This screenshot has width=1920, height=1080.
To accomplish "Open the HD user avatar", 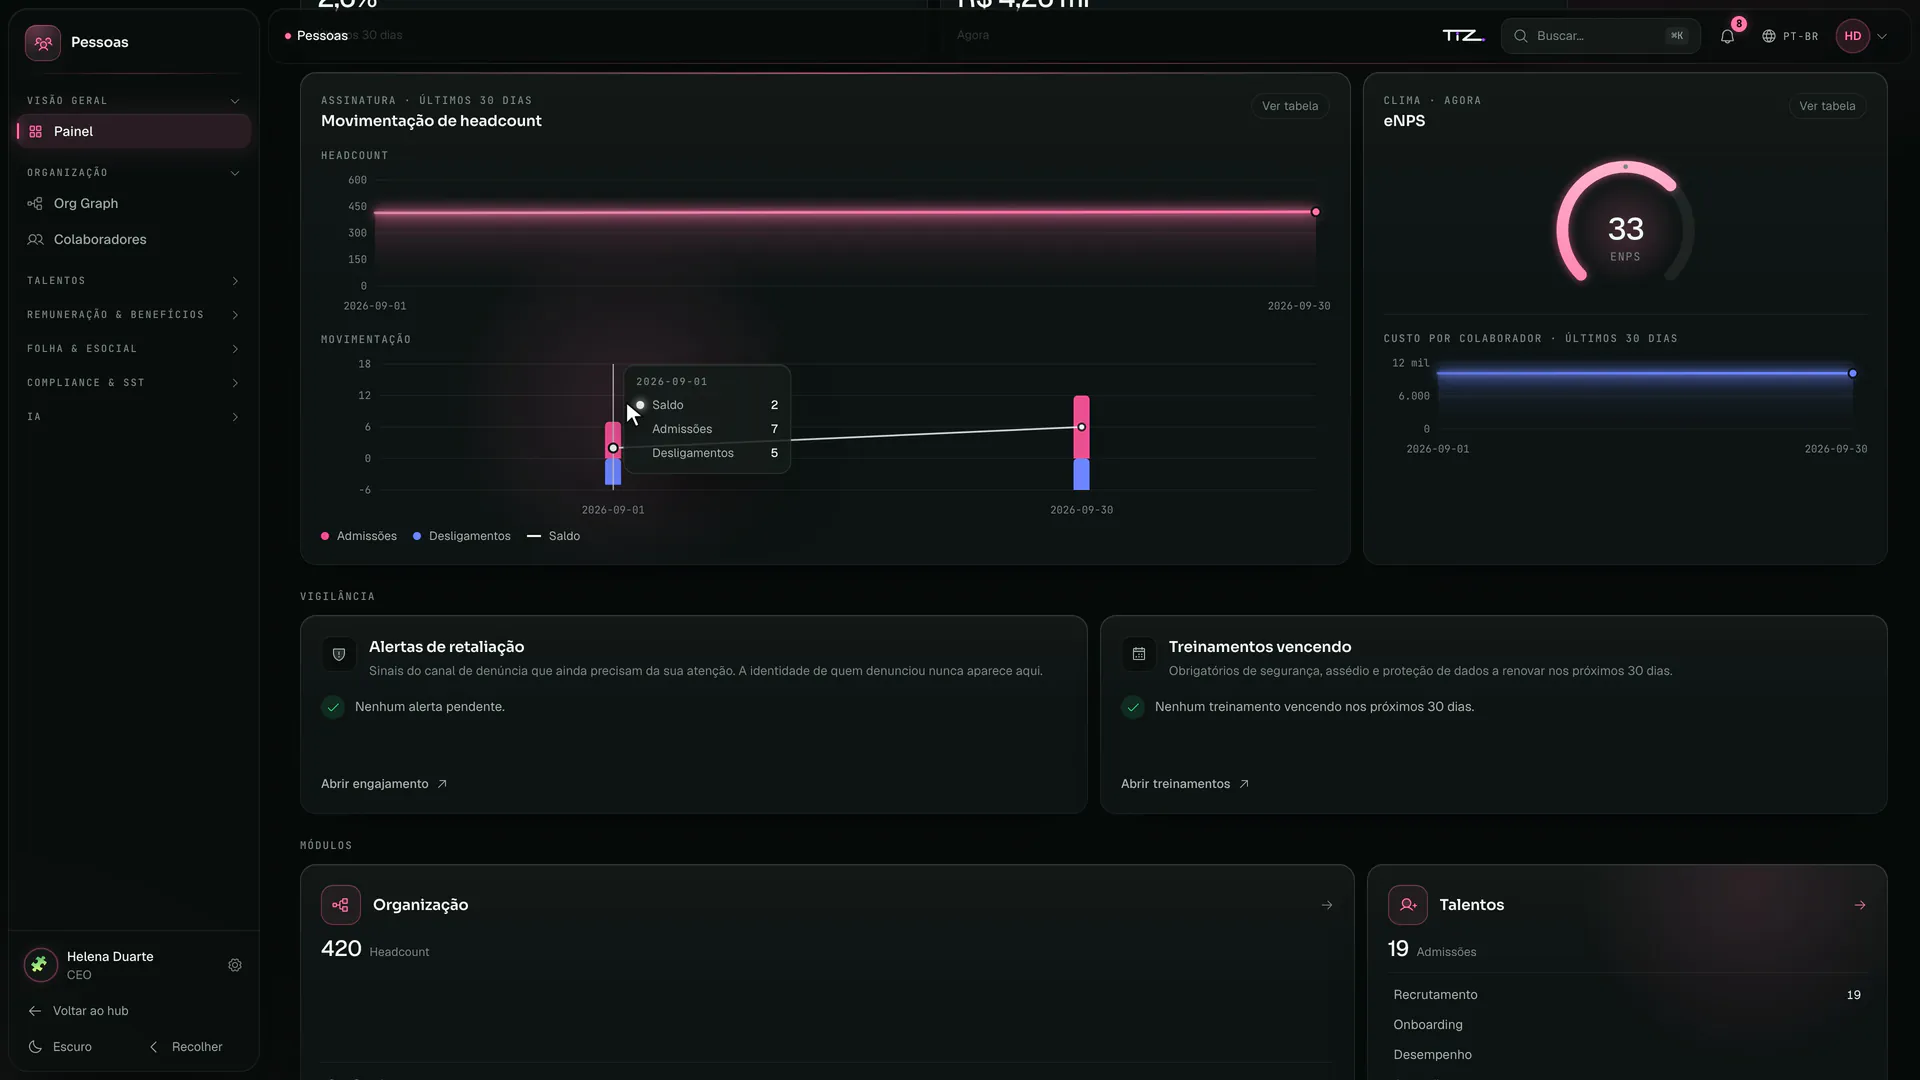I will click(x=1853, y=36).
